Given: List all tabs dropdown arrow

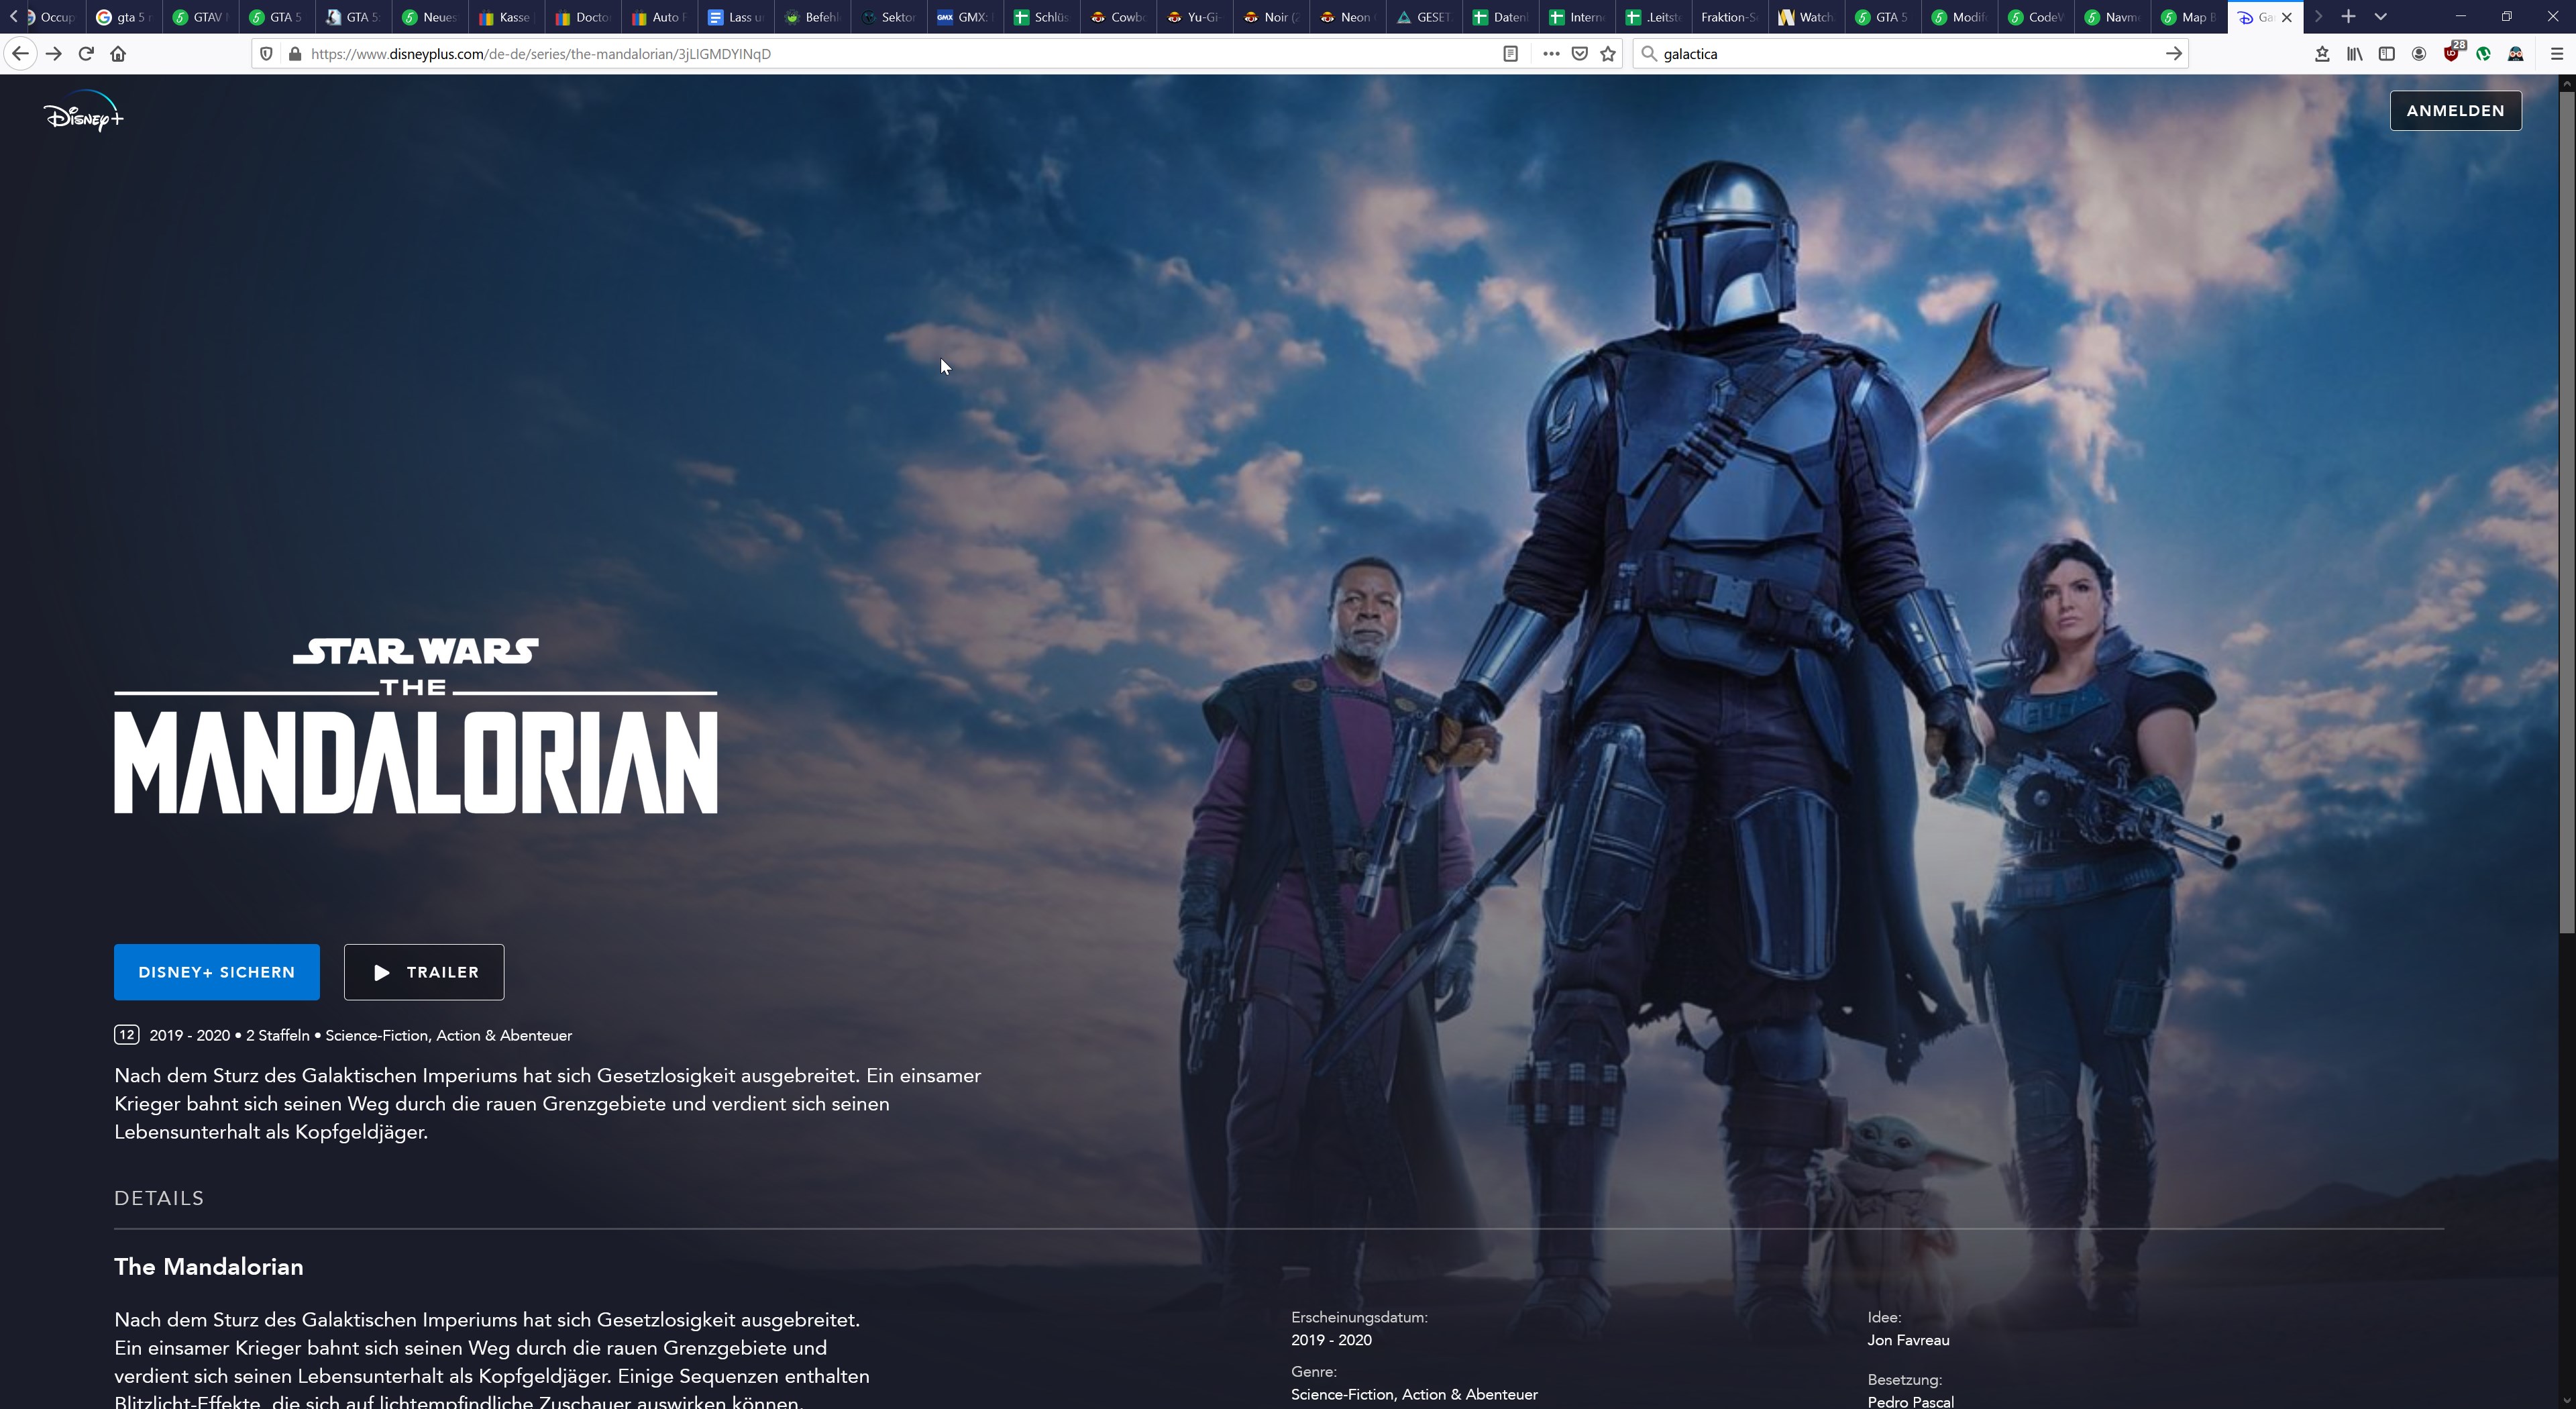Looking at the screenshot, I should pos(2381,17).
